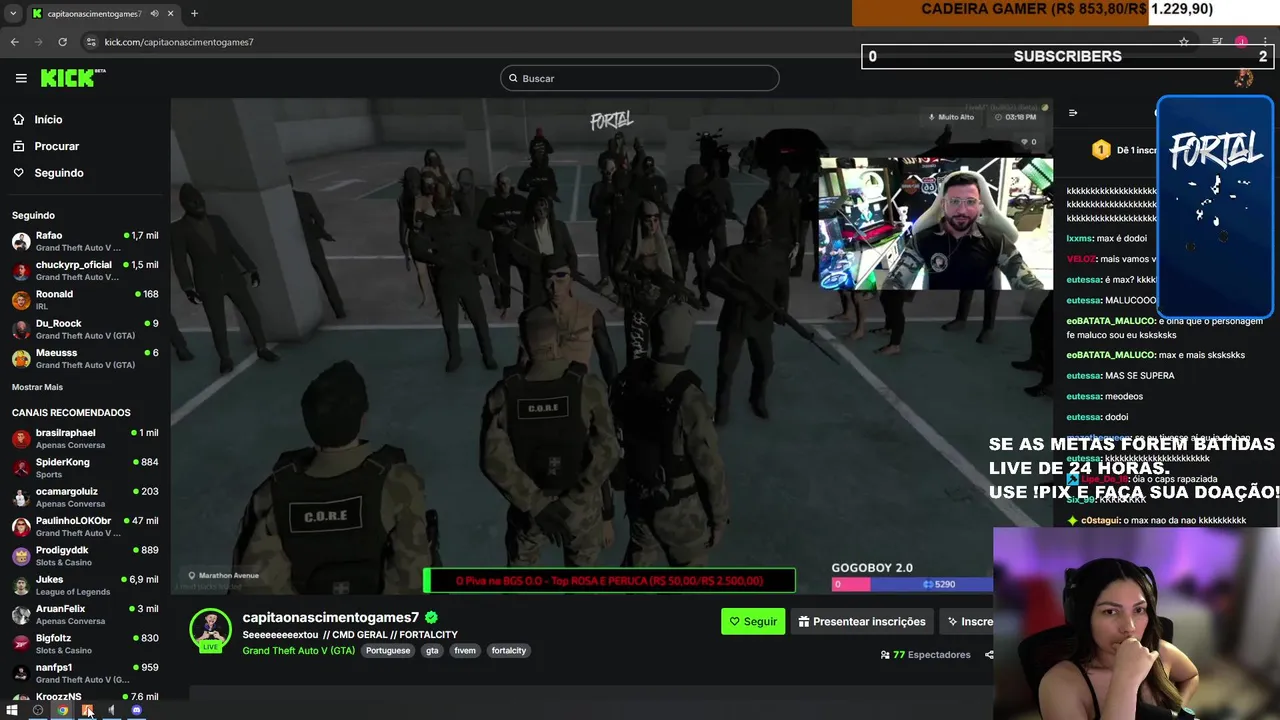Follow channel with Seguir button
This screenshot has height=720, width=1280.
pos(753,621)
